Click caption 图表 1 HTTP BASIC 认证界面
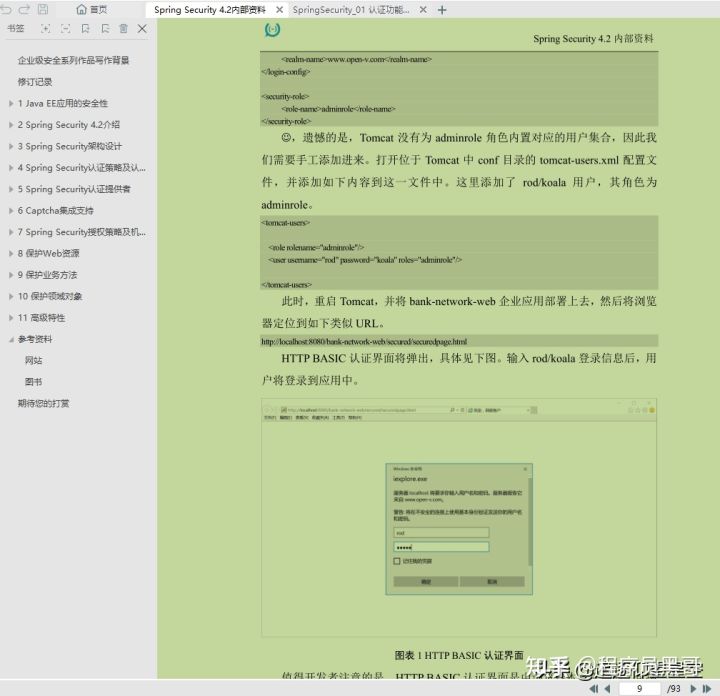Viewport: 720px width, 696px height. [x=459, y=655]
